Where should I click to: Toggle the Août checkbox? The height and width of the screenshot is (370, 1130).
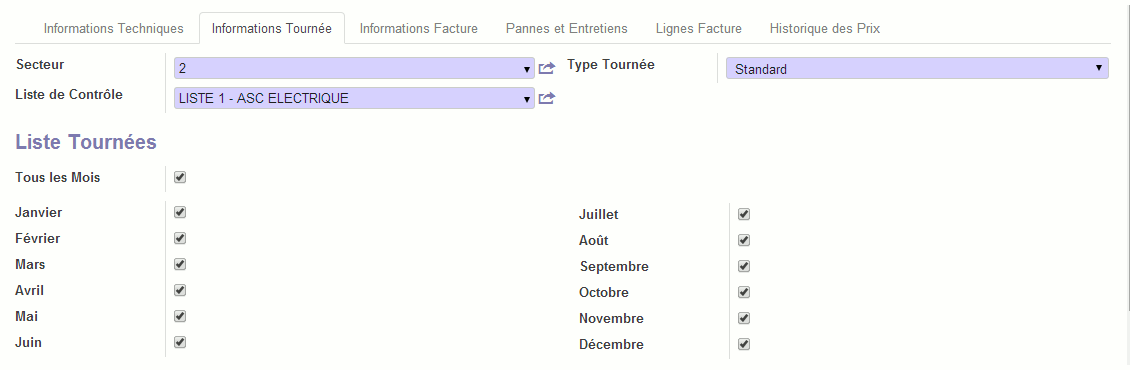click(744, 240)
